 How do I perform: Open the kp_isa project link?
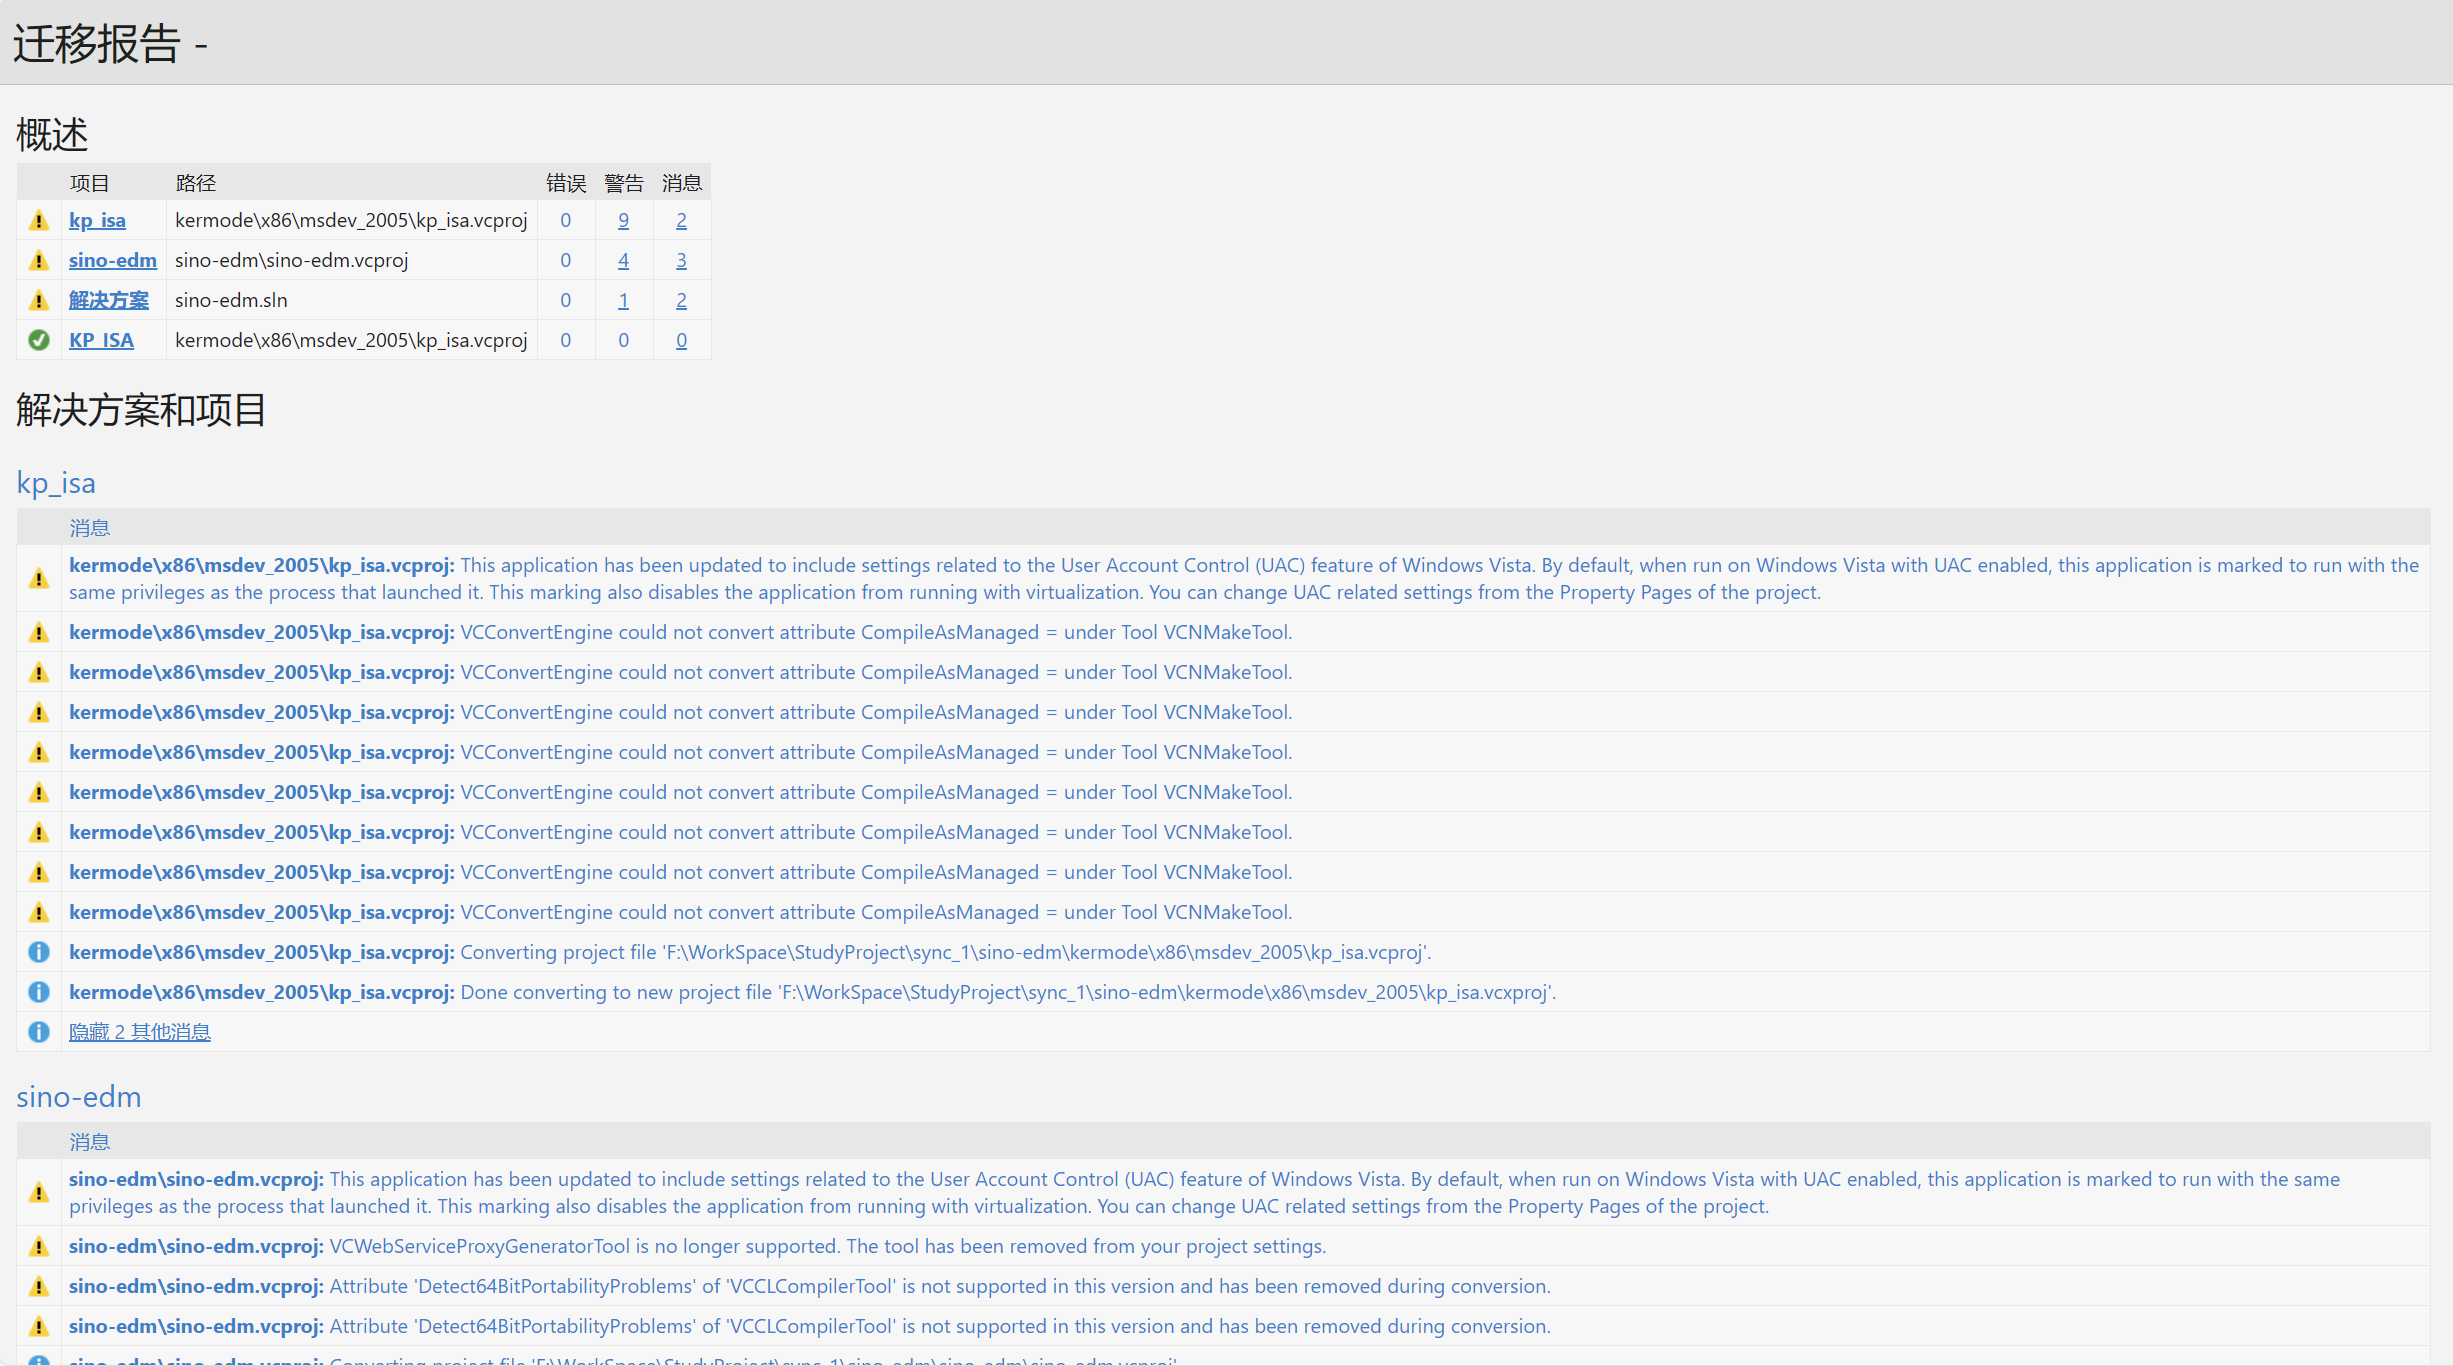(x=97, y=220)
